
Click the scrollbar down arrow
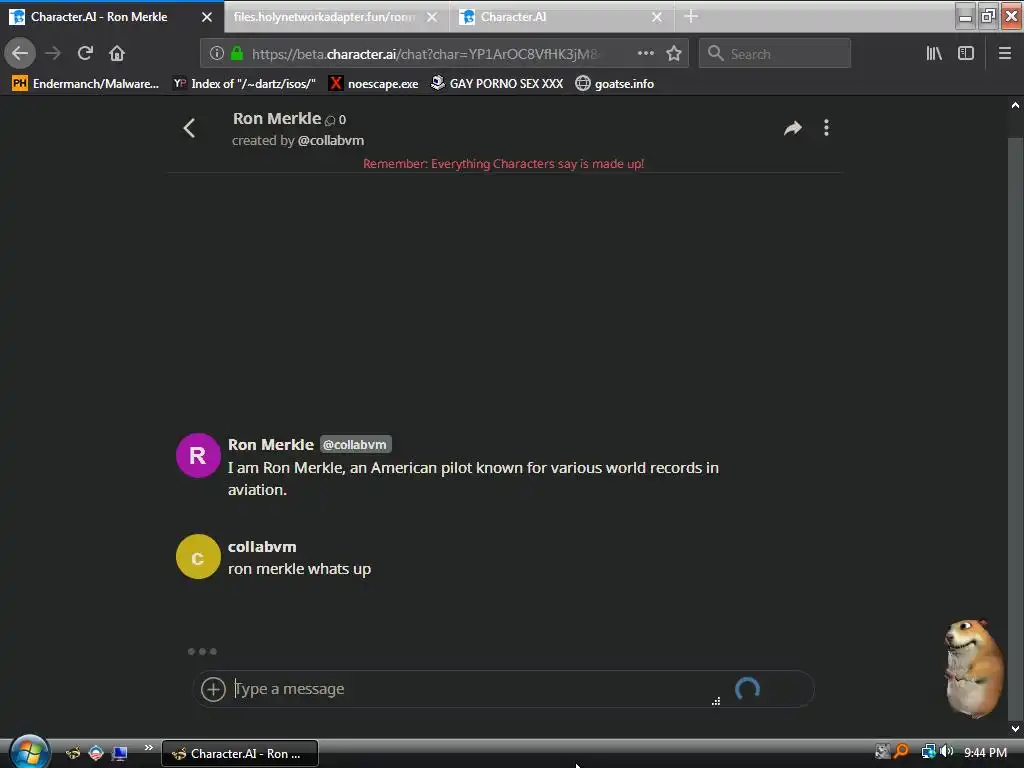tap(1015, 728)
